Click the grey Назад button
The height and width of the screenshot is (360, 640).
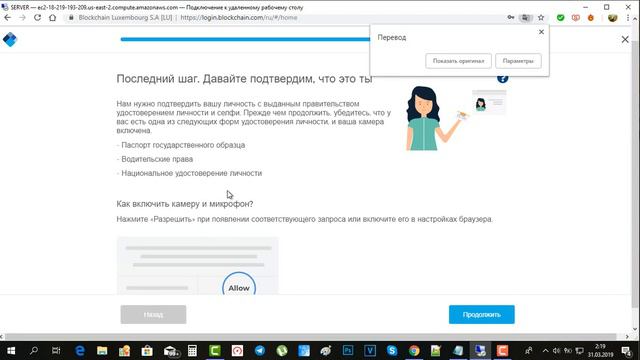click(153, 315)
